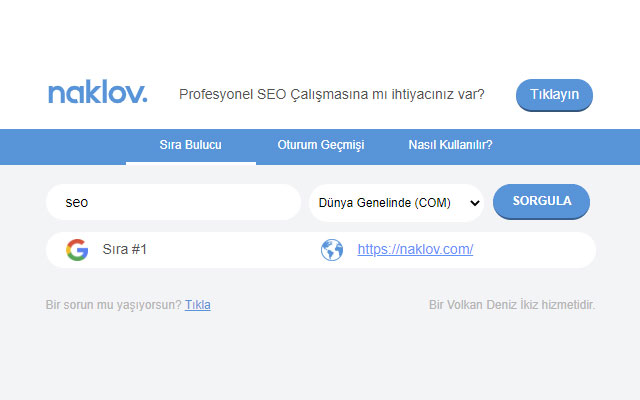Screen dimensions: 640x400
Task: Click the Google logo icon
Action: (77, 250)
